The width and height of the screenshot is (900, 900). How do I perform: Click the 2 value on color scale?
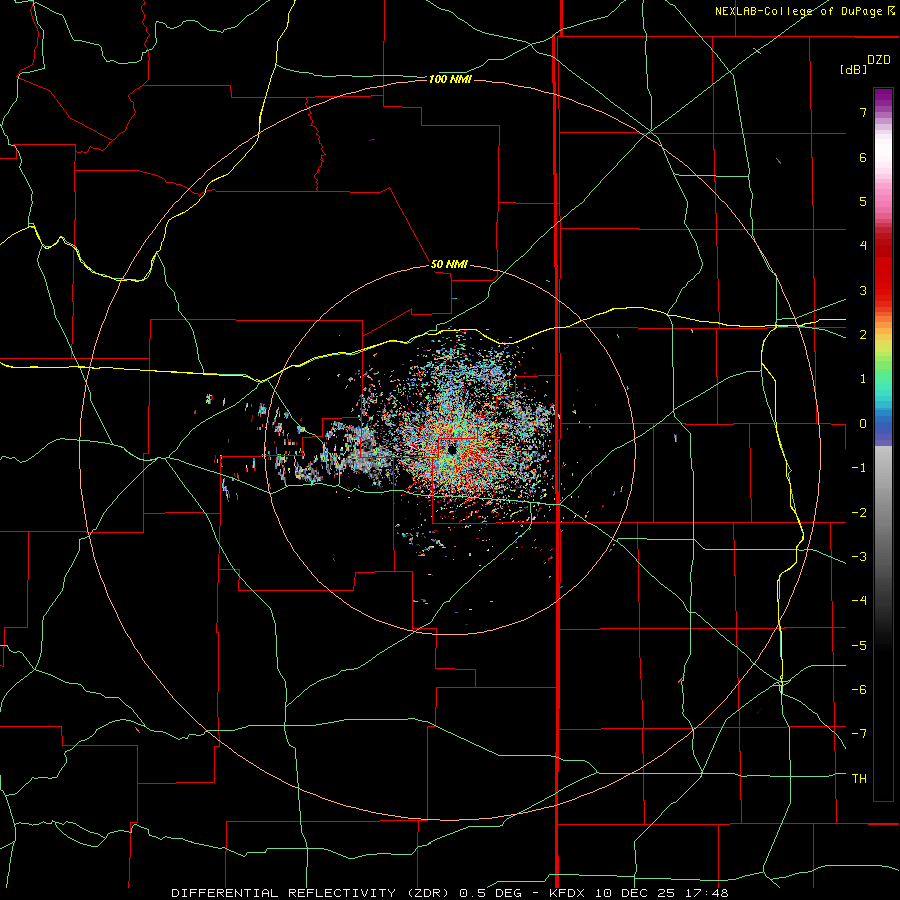[863, 335]
